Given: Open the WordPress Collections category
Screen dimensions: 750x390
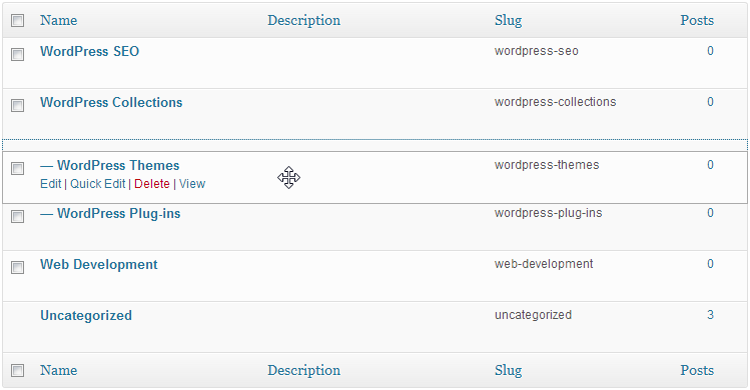Looking at the screenshot, I should pos(111,102).
